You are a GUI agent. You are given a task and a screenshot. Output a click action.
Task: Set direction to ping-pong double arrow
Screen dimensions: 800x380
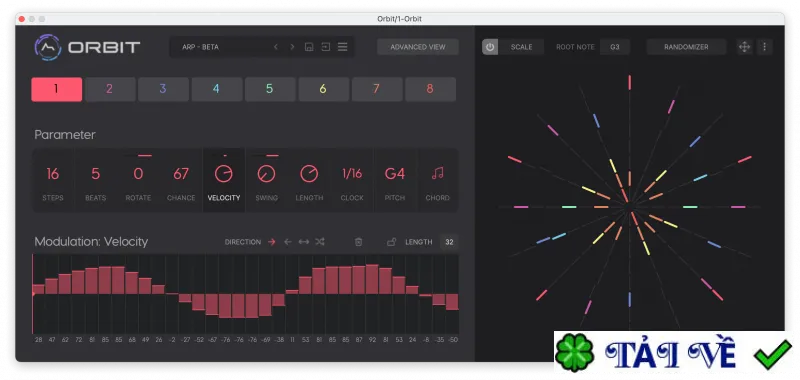coord(304,242)
